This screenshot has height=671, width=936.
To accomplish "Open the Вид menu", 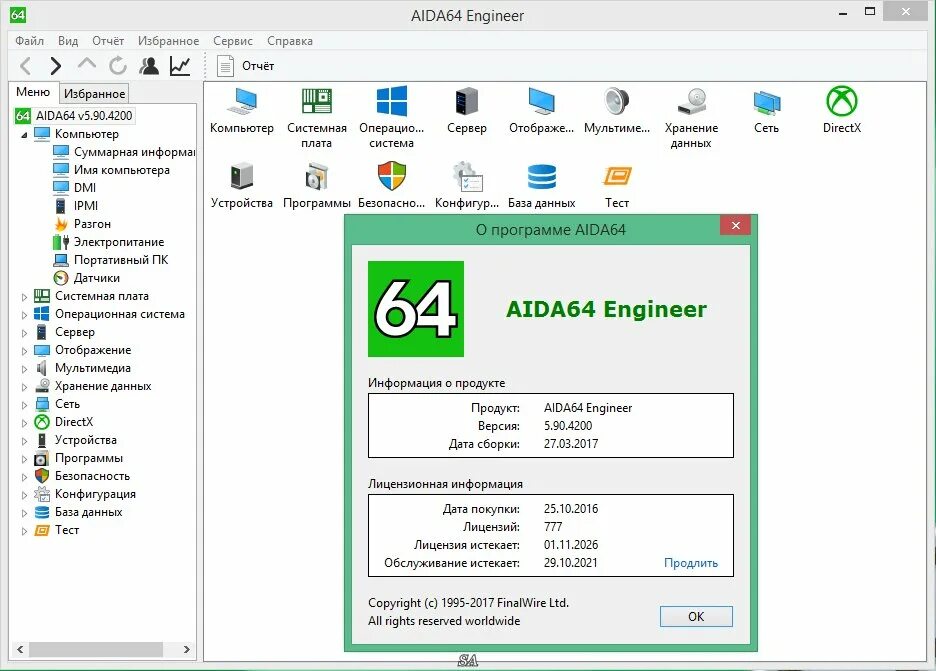I will click(68, 41).
